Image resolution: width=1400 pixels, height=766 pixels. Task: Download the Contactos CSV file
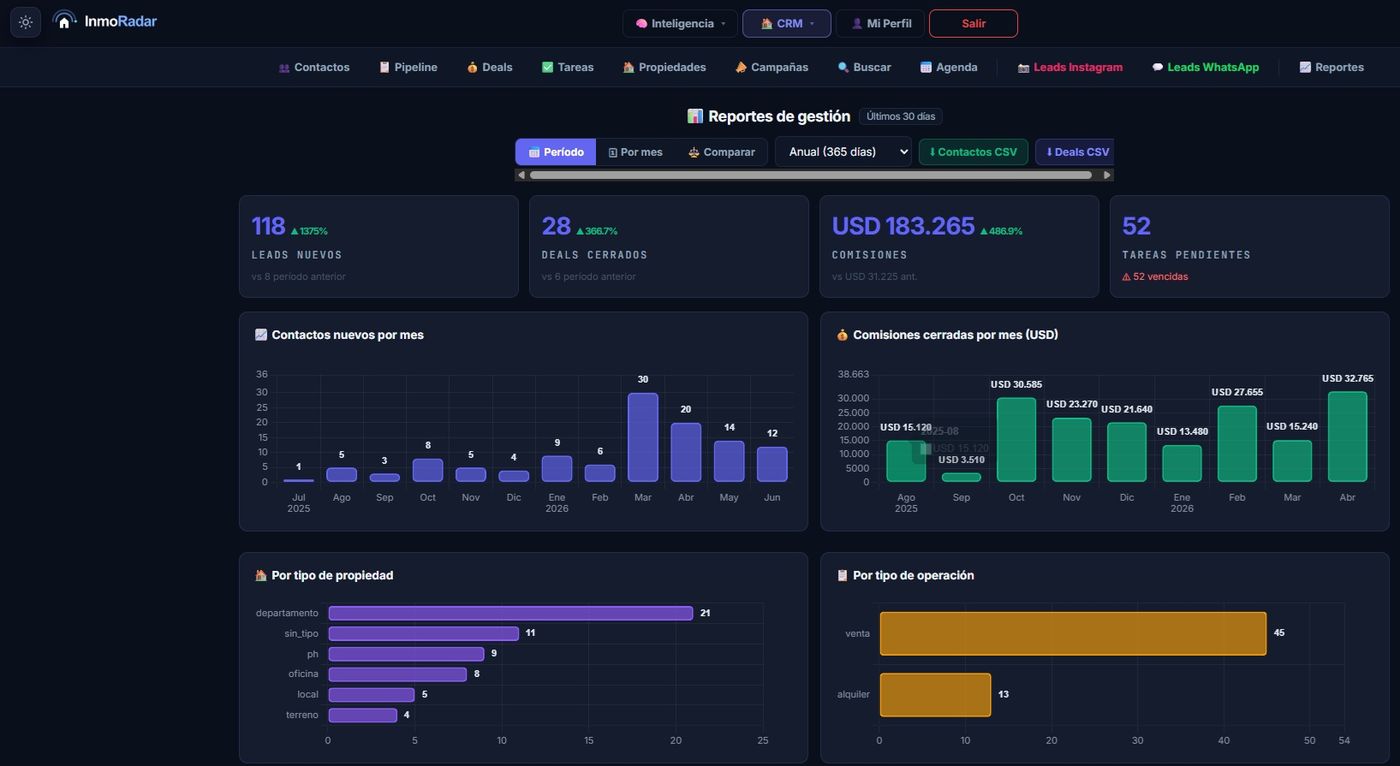tap(973, 152)
